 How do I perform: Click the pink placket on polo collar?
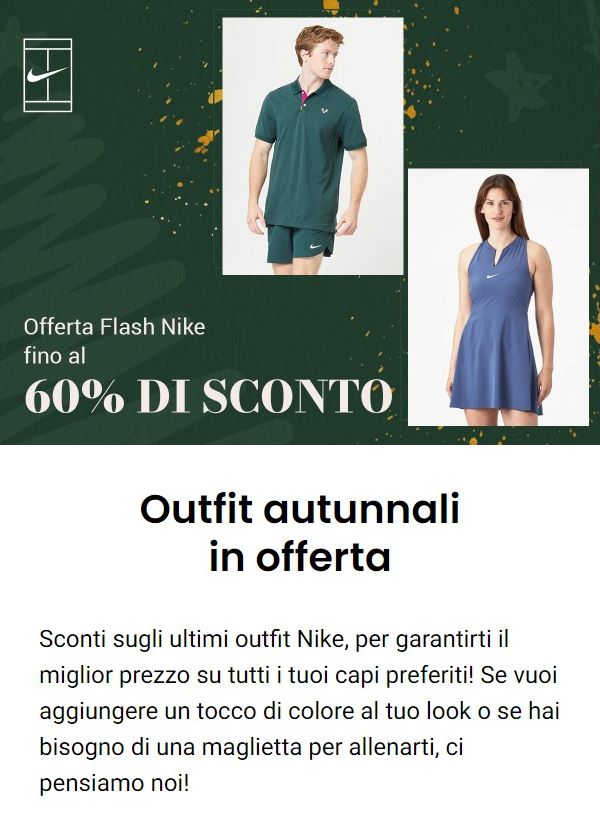pyautogui.click(x=304, y=95)
